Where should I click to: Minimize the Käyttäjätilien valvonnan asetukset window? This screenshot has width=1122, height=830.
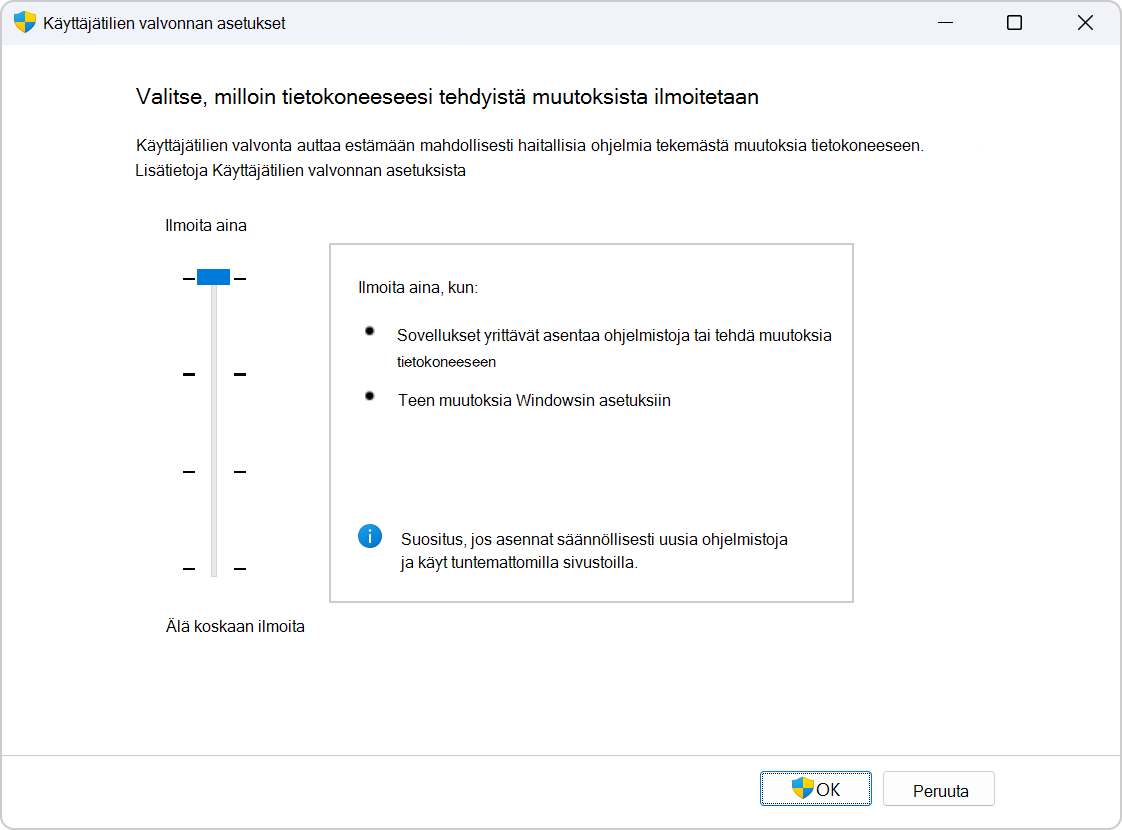coord(945,23)
